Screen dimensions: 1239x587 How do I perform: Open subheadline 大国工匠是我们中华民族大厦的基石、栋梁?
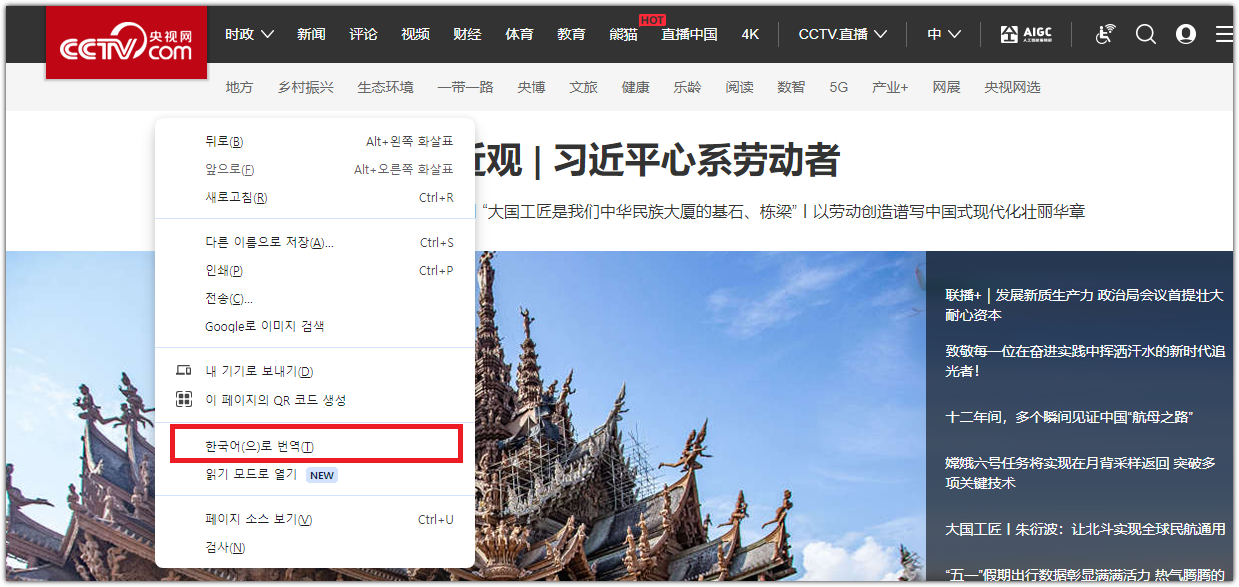coord(639,212)
